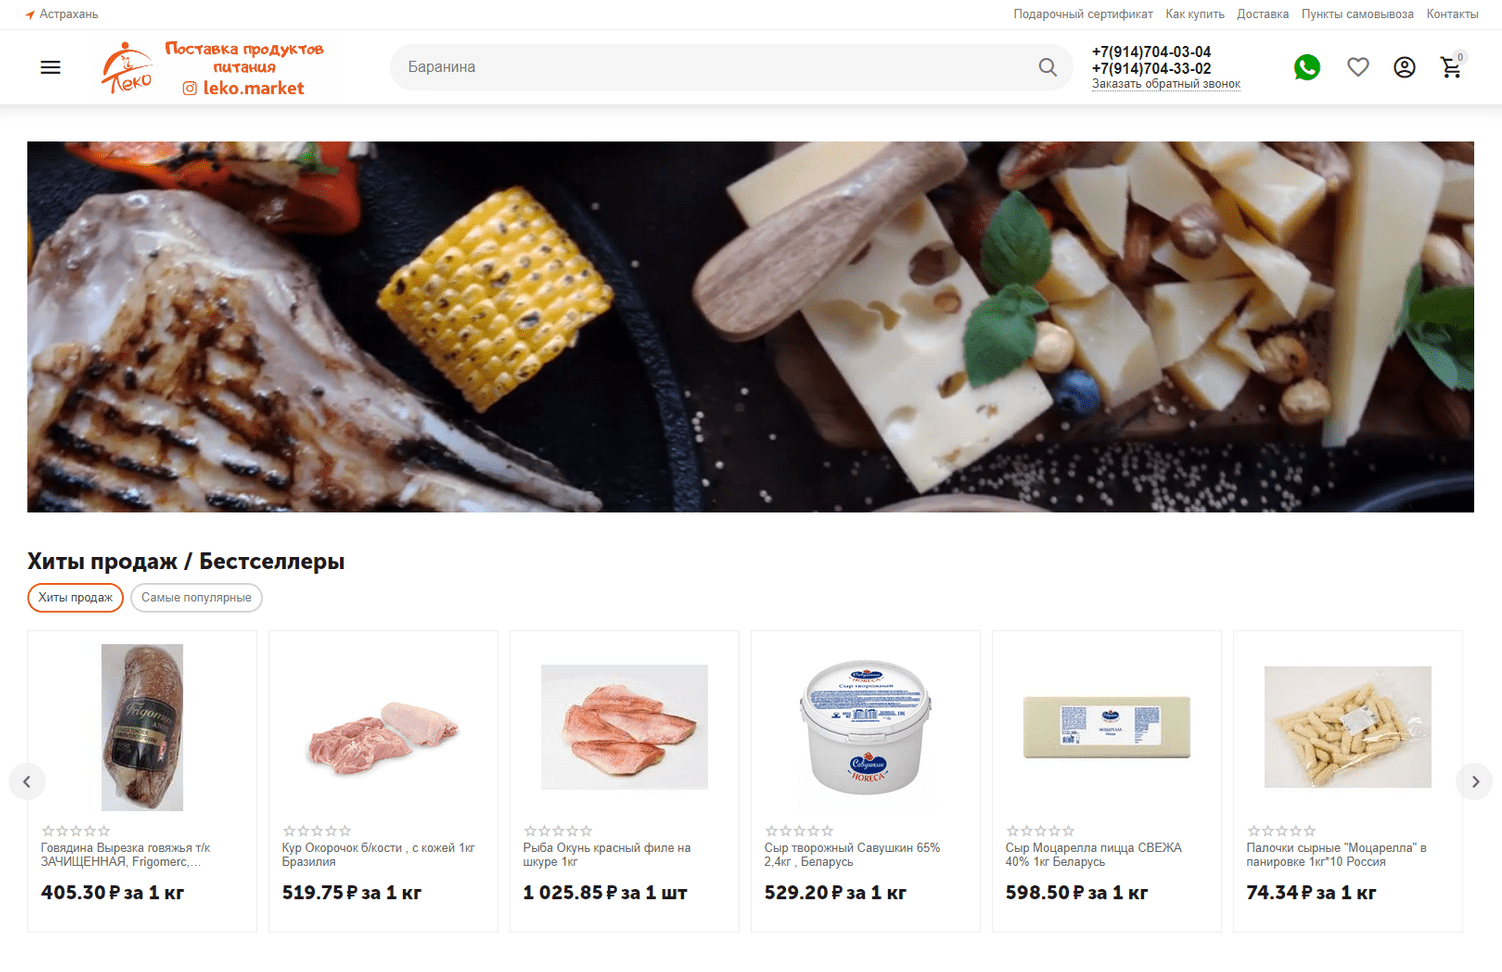Open user account profile icon
The height and width of the screenshot is (972, 1502).
click(x=1404, y=67)
